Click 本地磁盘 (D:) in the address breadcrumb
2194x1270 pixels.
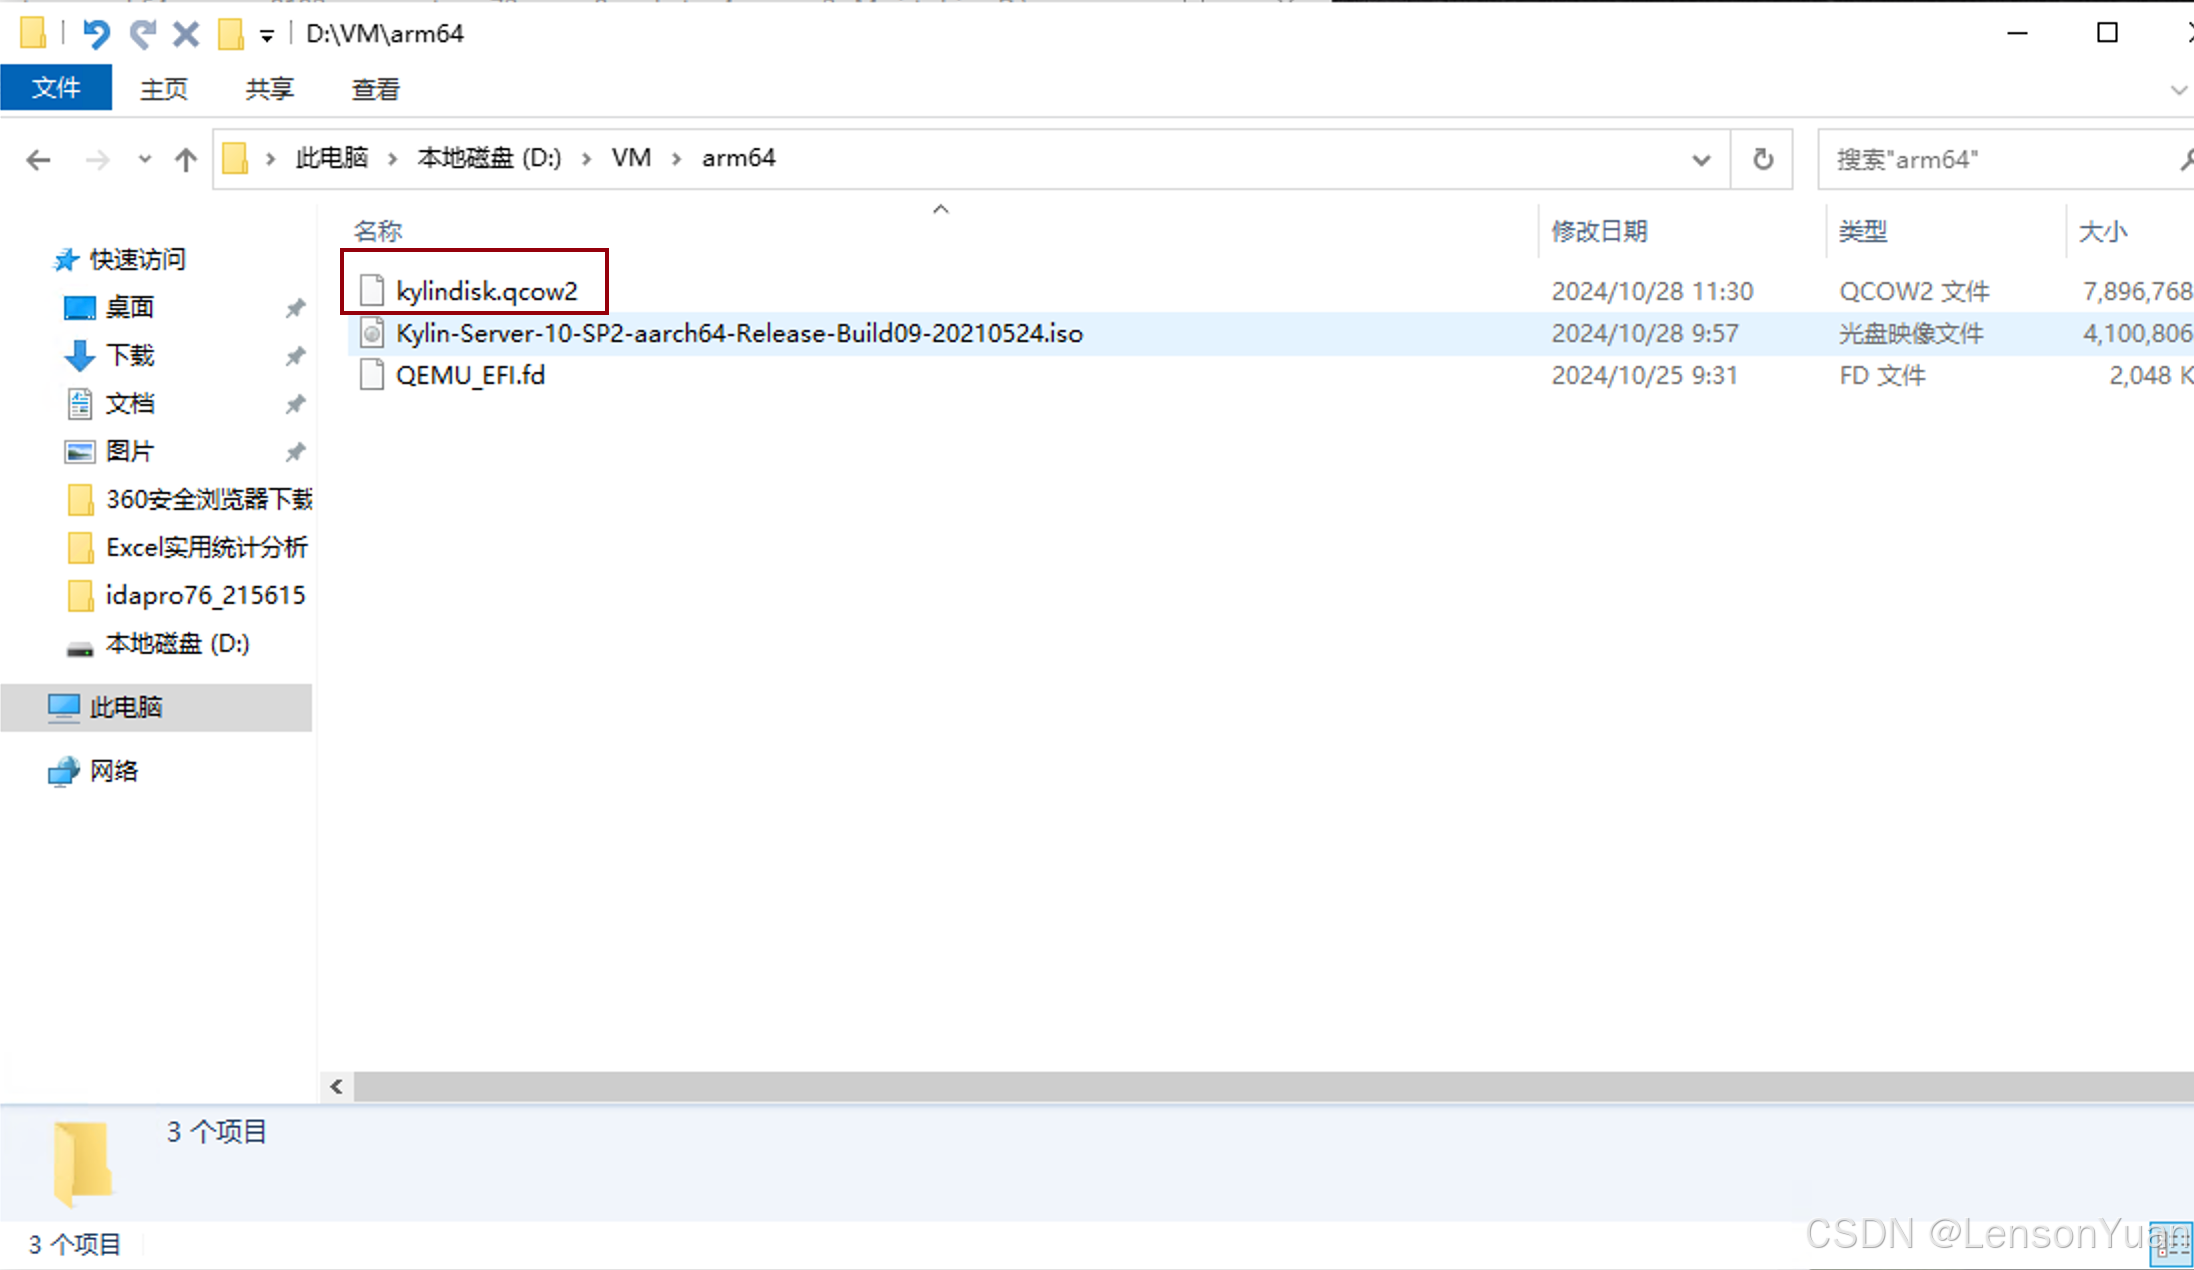pos(489,158)
